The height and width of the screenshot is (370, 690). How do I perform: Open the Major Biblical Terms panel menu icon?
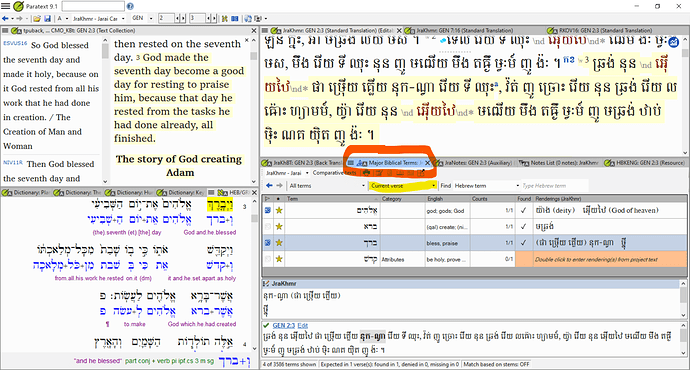click(x=351, y=163)
